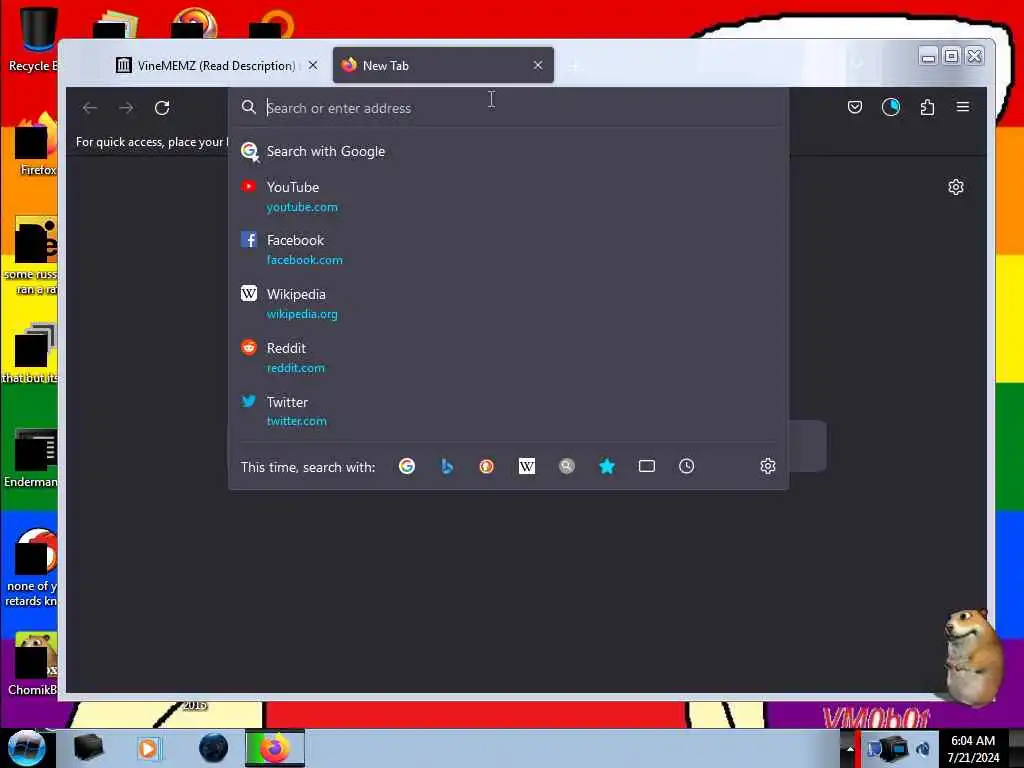Search bookmarks with the blue star icon
The image size is (1024, 768).
pos(607,466)
